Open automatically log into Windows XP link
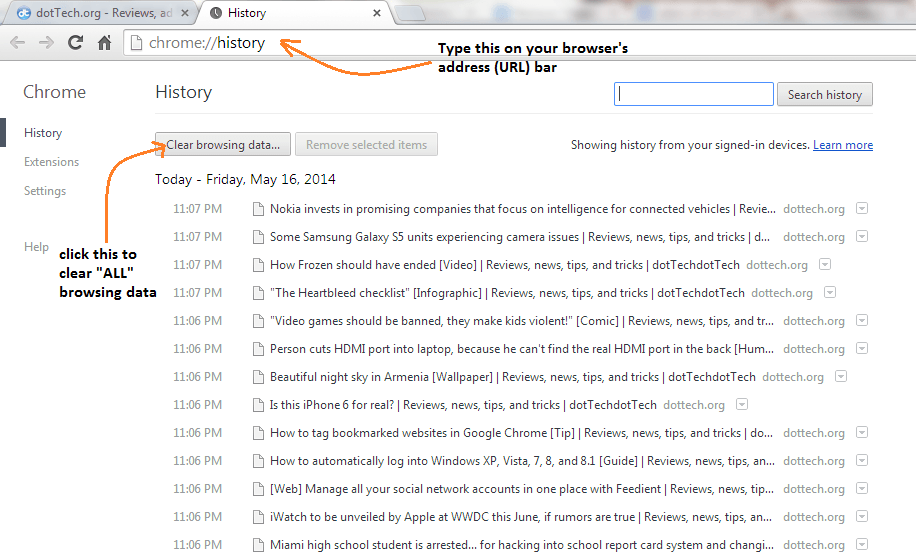This screenshot has width=916, height=559. point(522,461)
